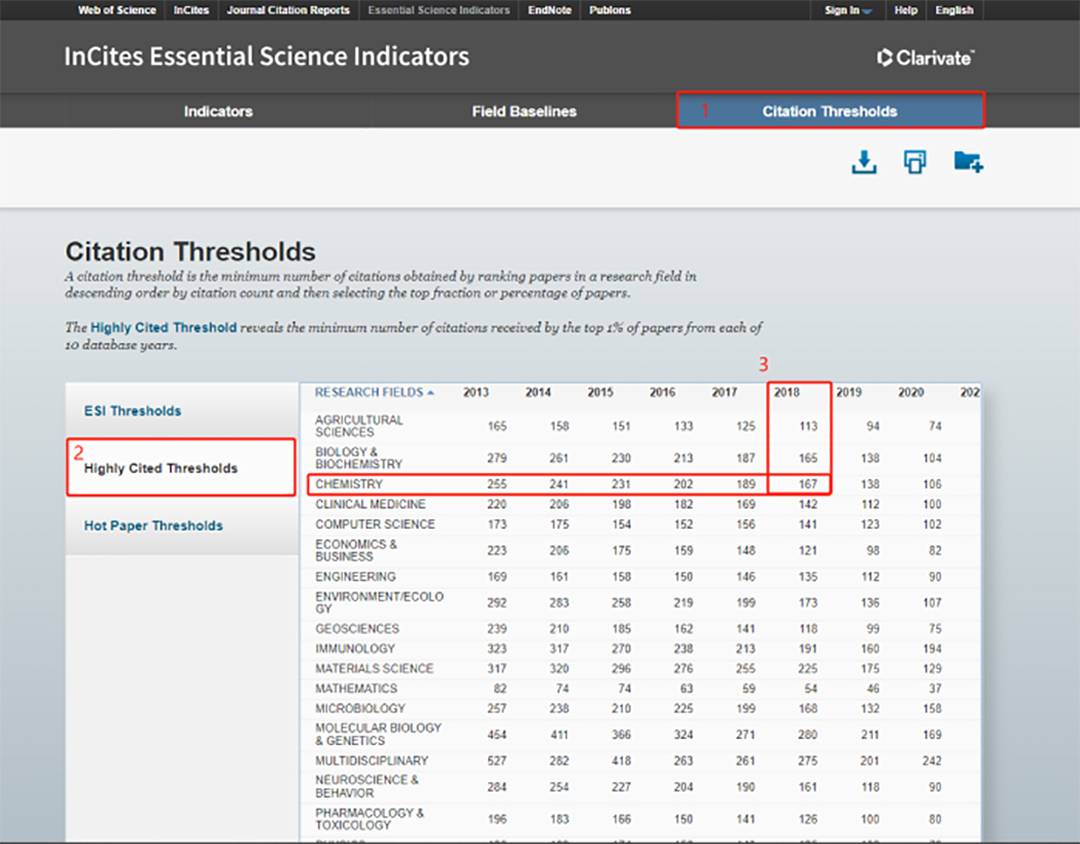This screenshot has height=844, width=1080.
Task: Click Molecular Biology 2013 value 454
Action: 497,735
